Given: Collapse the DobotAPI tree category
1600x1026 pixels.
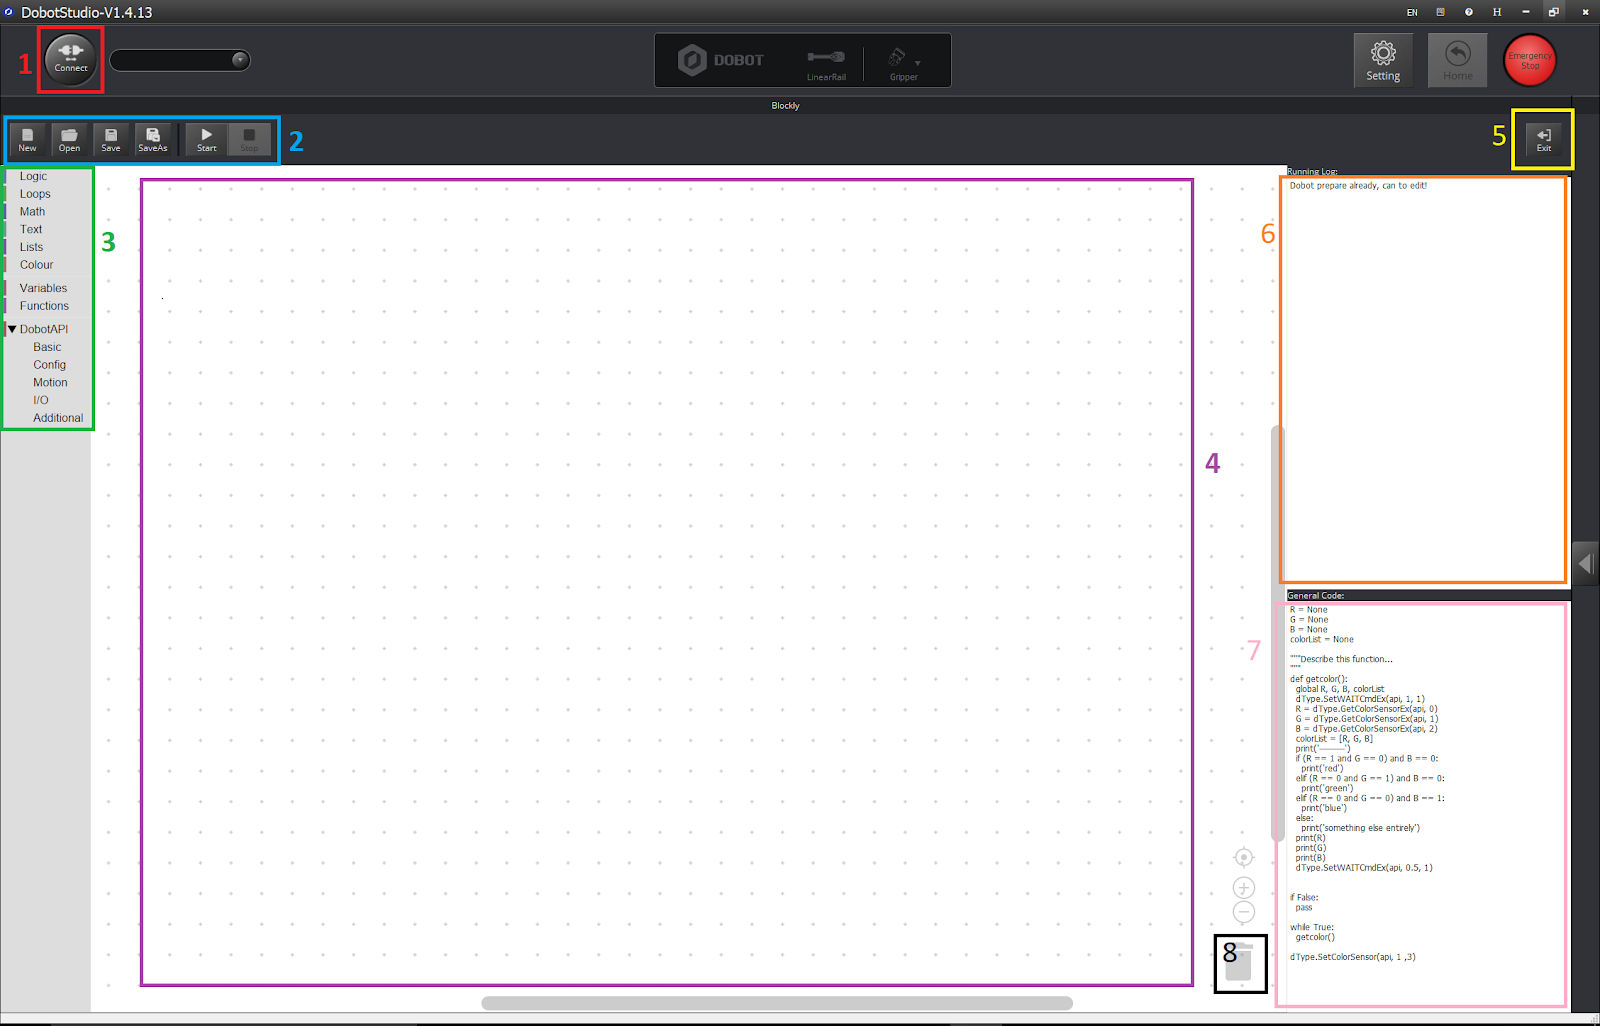Looking at the screenshot, I should (x=12, y=329).
